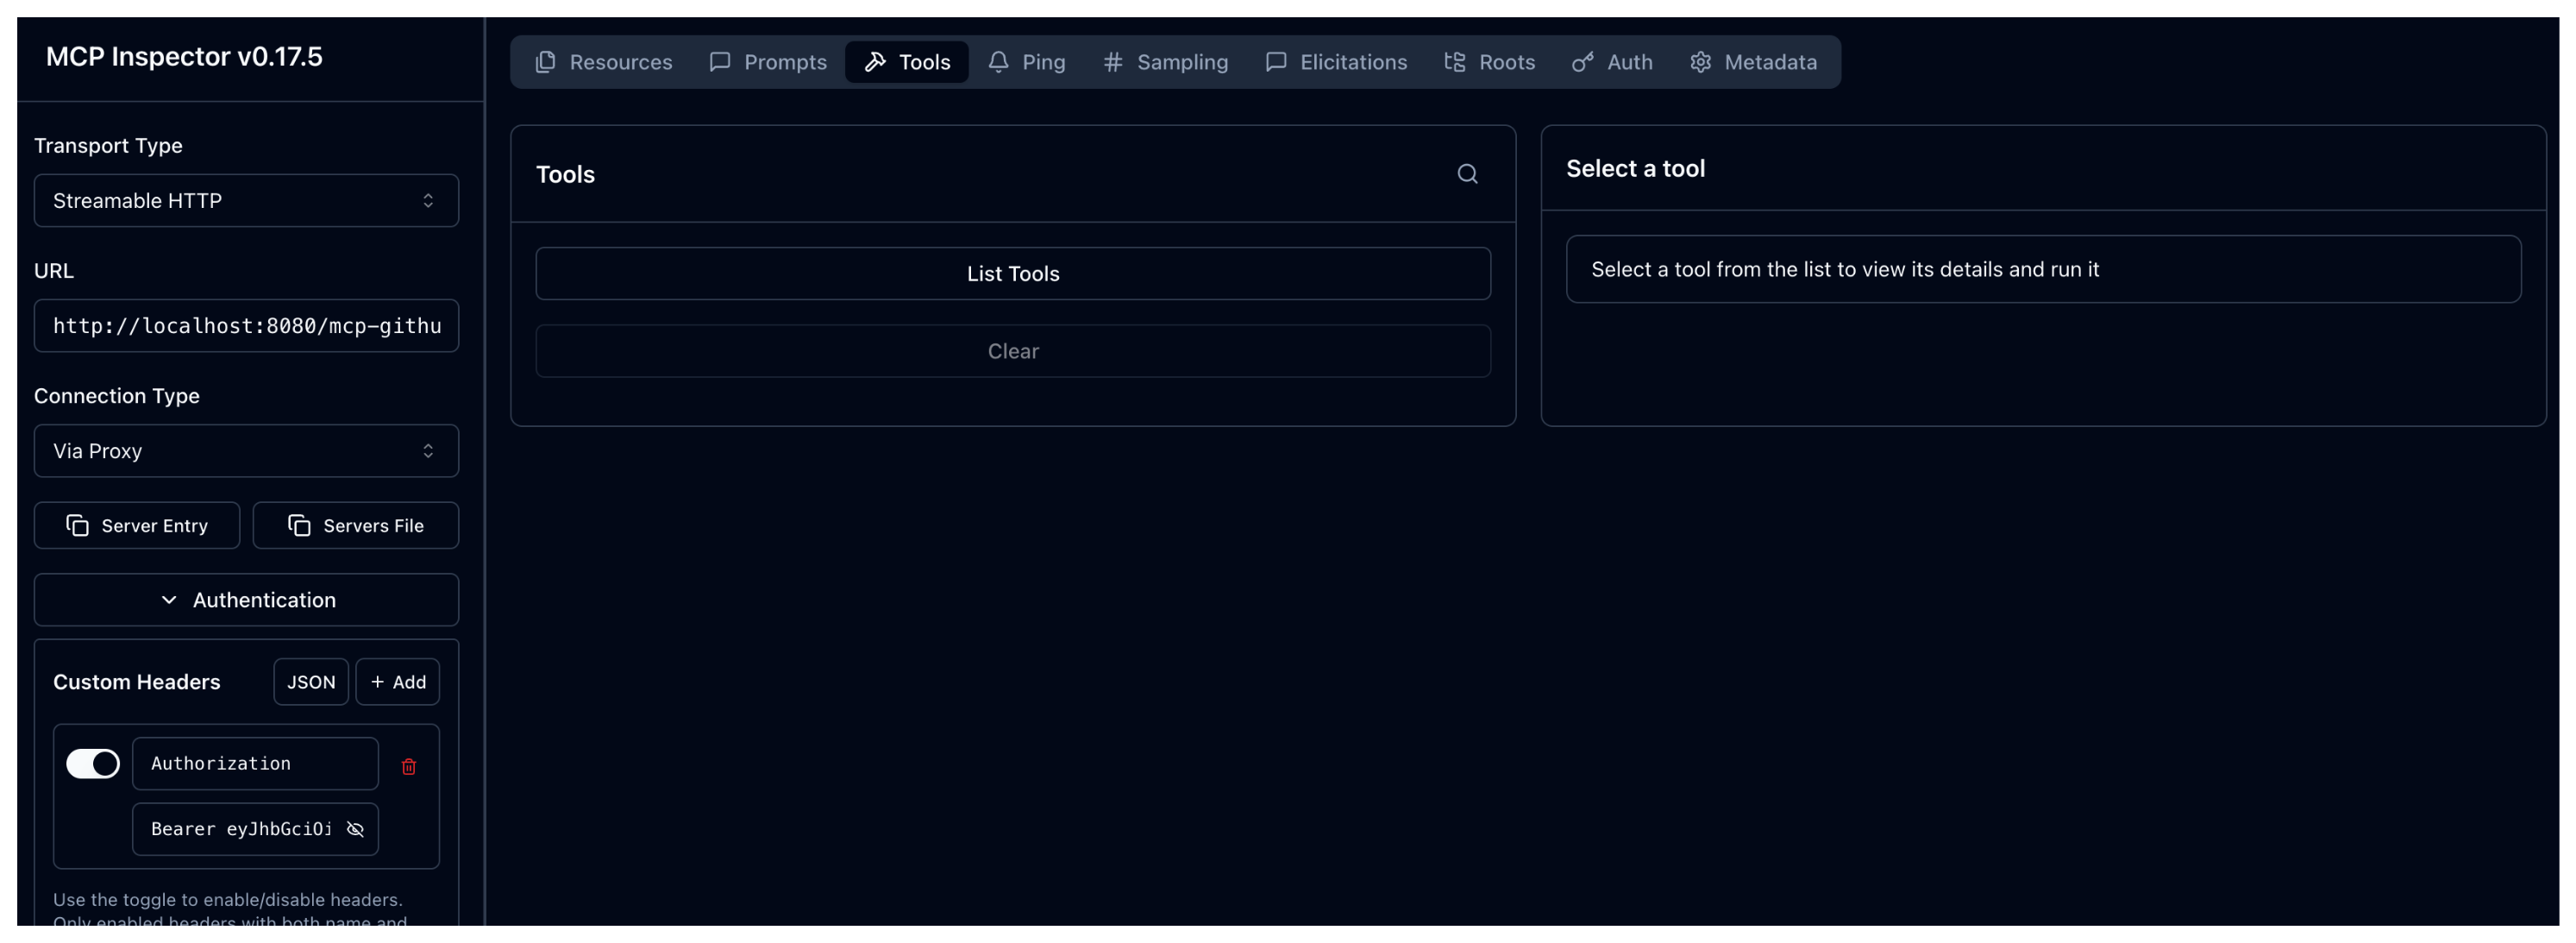
Task: Open the Connection Type dropdown
Action: click(246, 451)
